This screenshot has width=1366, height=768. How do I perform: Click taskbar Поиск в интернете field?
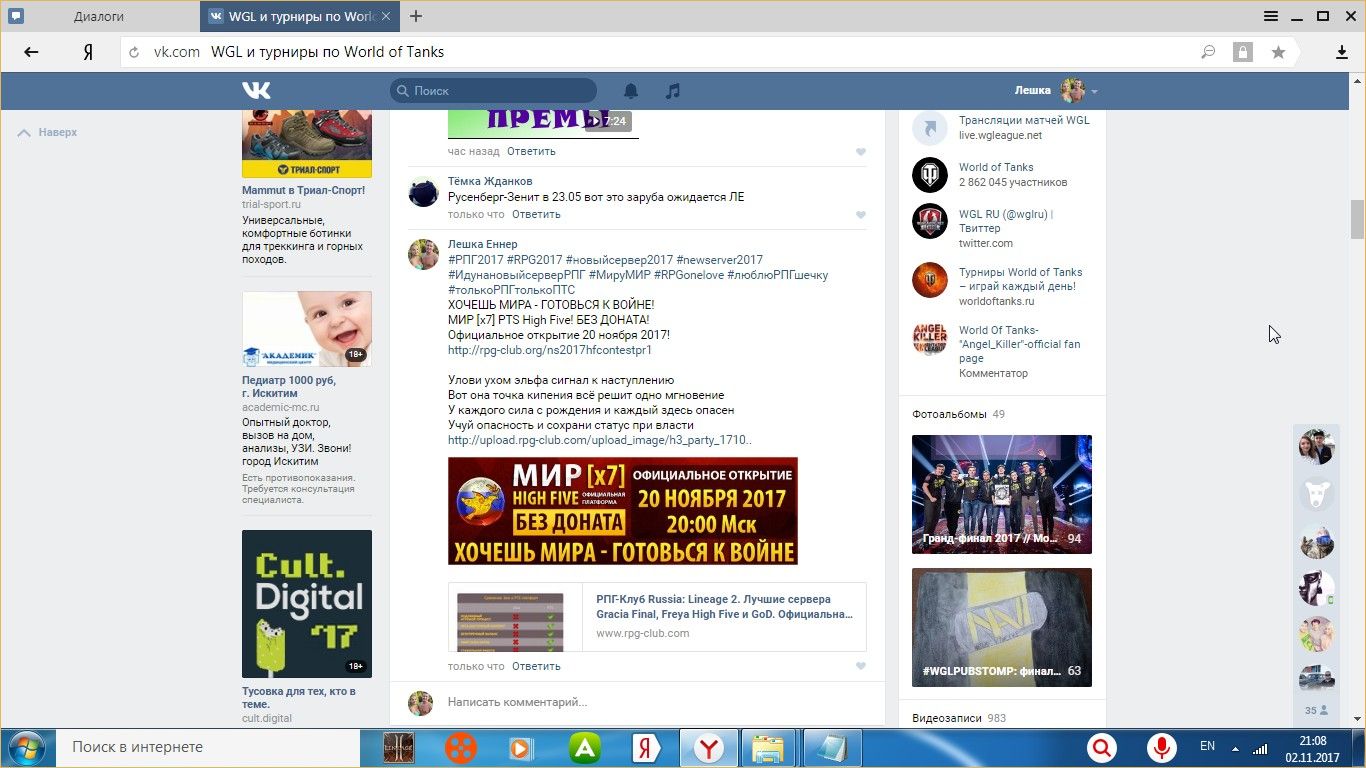[x=206, y=747]
